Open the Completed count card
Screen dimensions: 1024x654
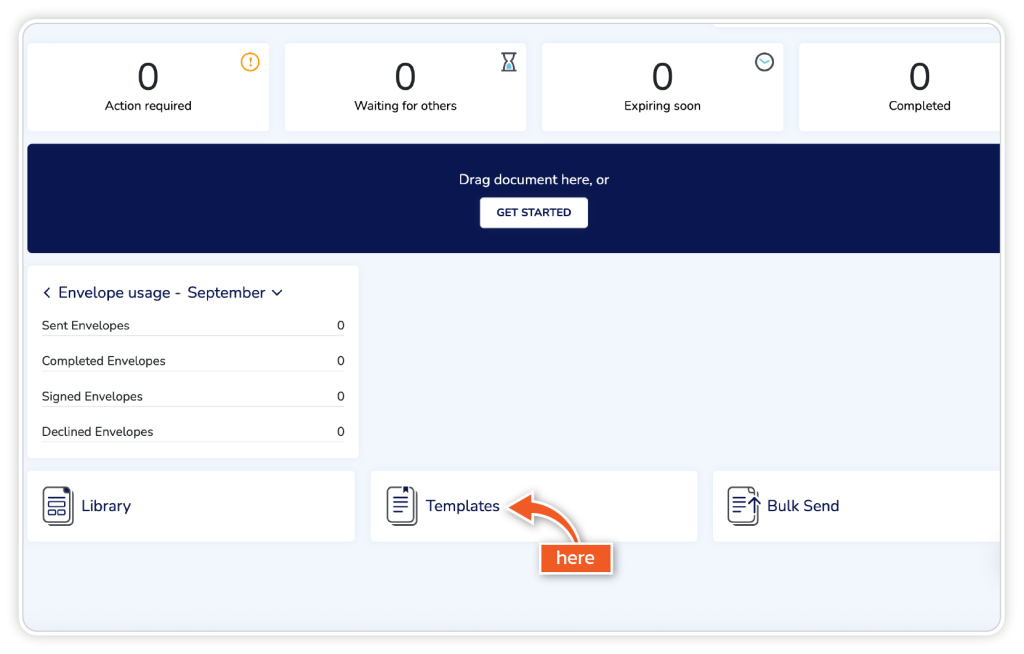pyautogui.click(x=918, y=87)
